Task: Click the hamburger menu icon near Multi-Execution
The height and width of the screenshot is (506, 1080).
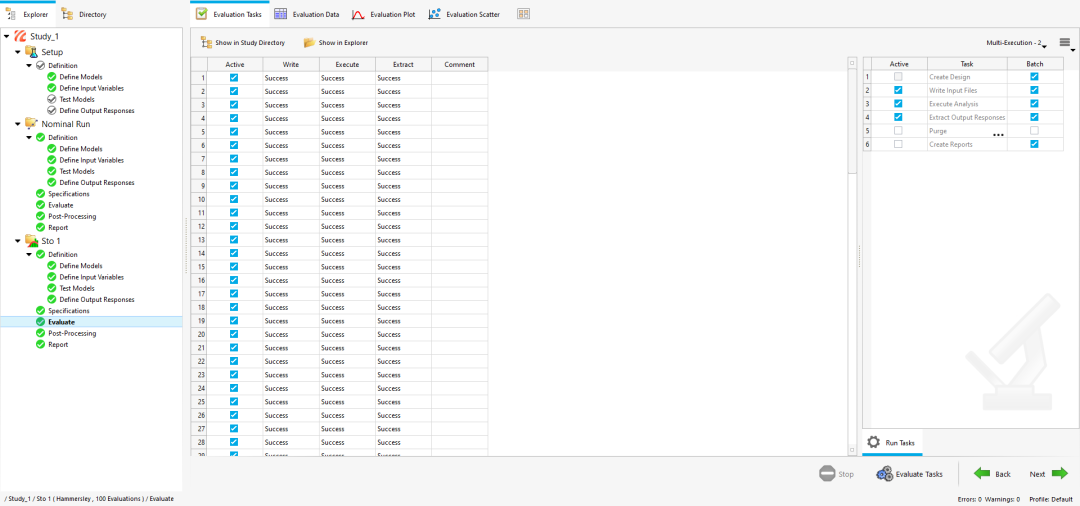Action: [x=1065, y=42]
